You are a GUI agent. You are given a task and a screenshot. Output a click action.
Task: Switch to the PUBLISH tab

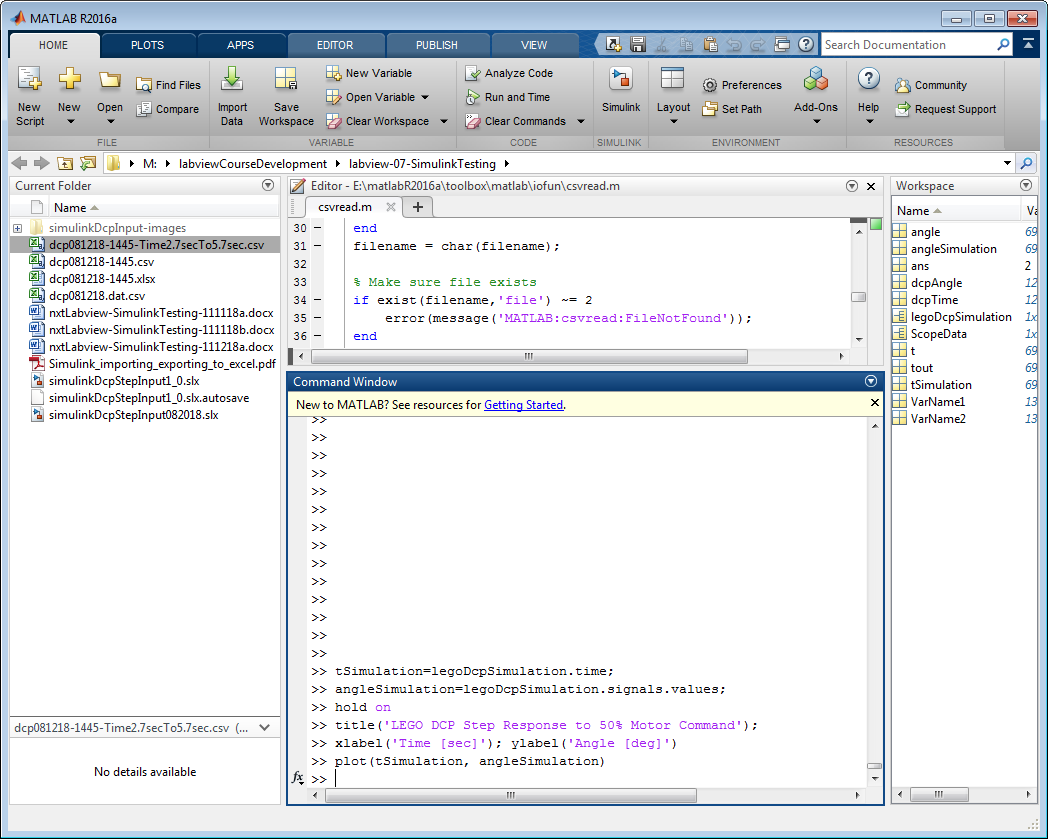point(436,45)
